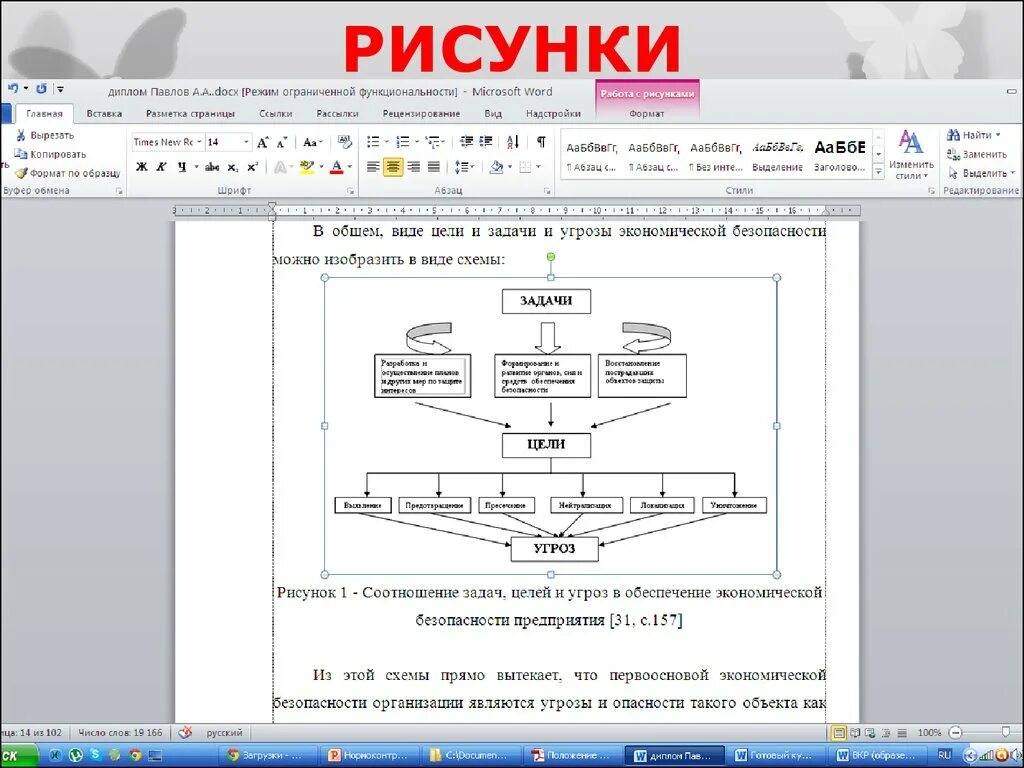The width and height of the screenshot is (1024, 768).
Task: Click the Align Left icon
Action: coord(373,167)
